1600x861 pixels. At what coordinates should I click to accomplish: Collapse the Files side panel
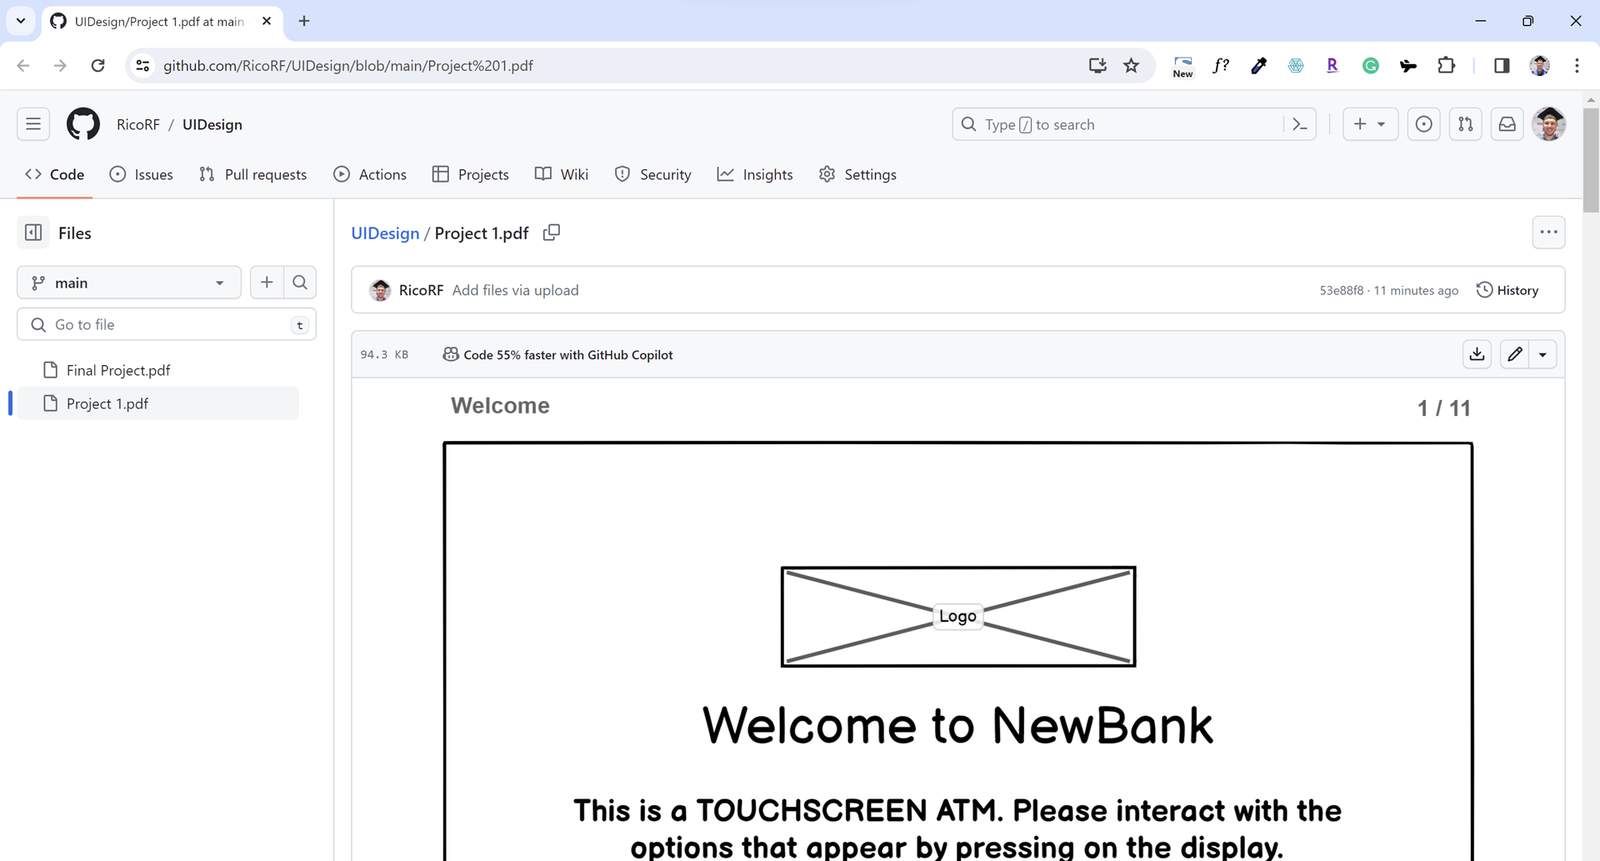(x=33, y=233)
